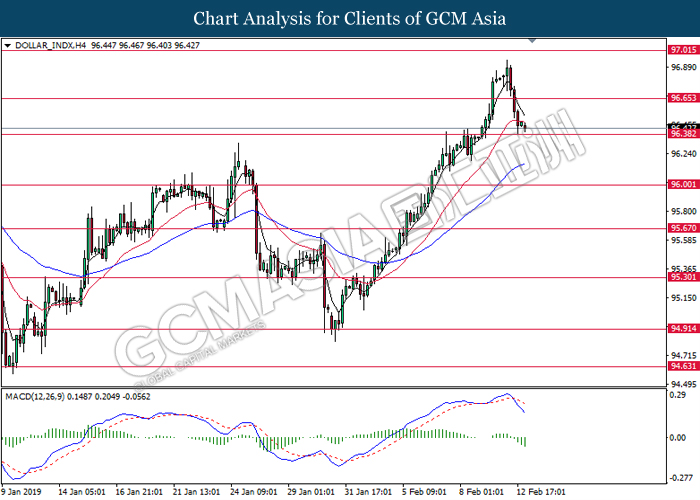Click the Chart Analysis for Clients title
This screenshot has height=500, width=700.
(350, 19)
